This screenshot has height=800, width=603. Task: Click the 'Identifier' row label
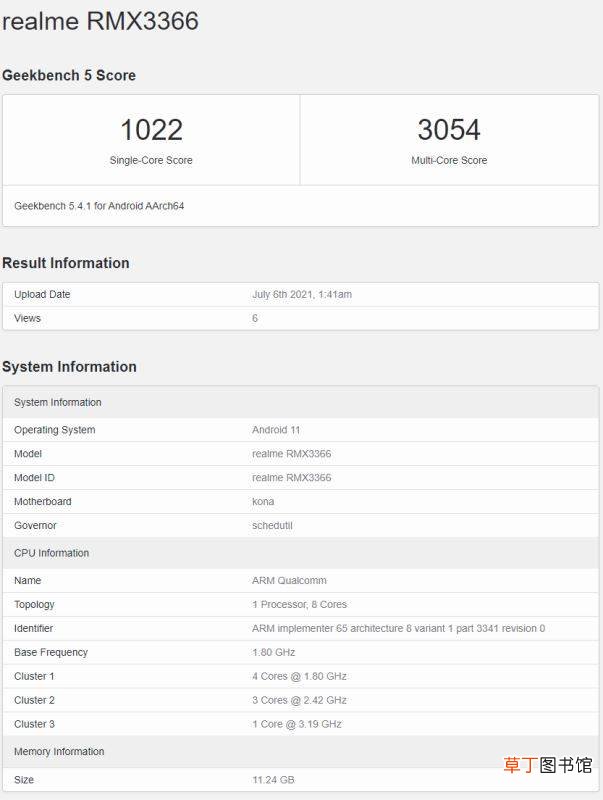[34, 629]
